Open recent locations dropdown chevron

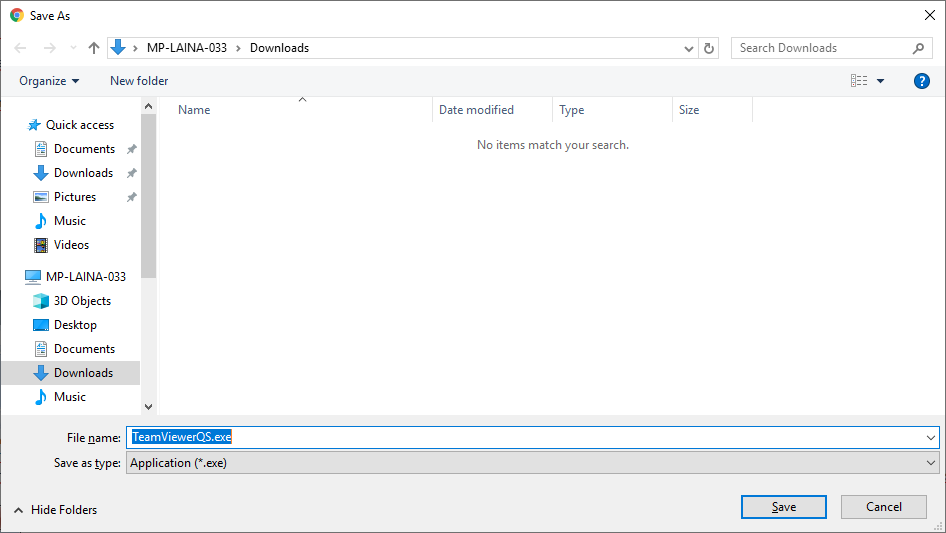[x=73, y=48]
